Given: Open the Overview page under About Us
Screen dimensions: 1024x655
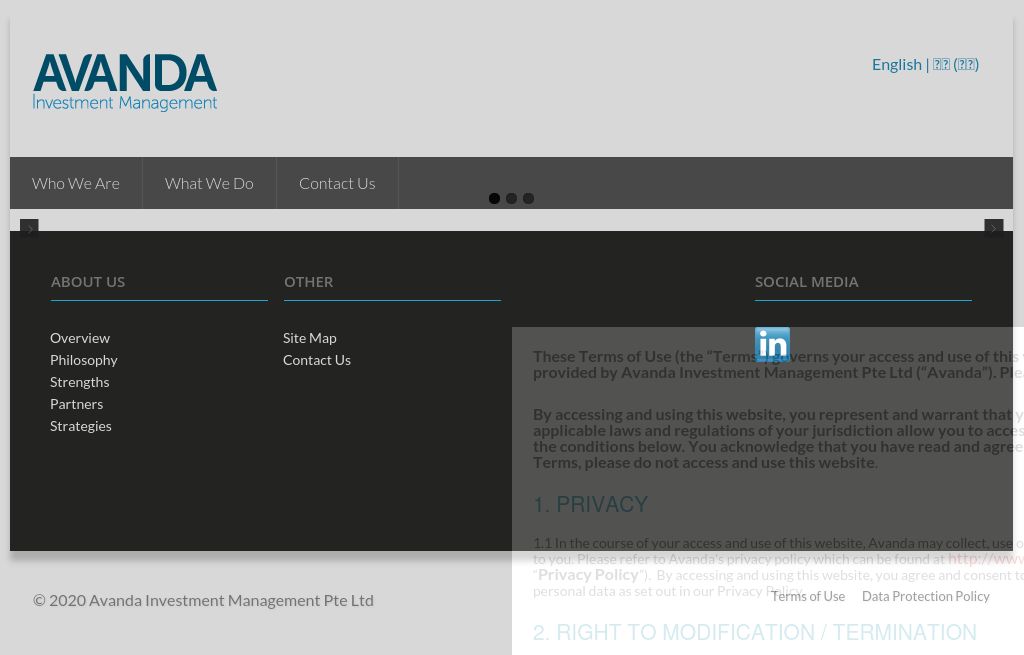Looking at the screenshot, I should point(80,337).
